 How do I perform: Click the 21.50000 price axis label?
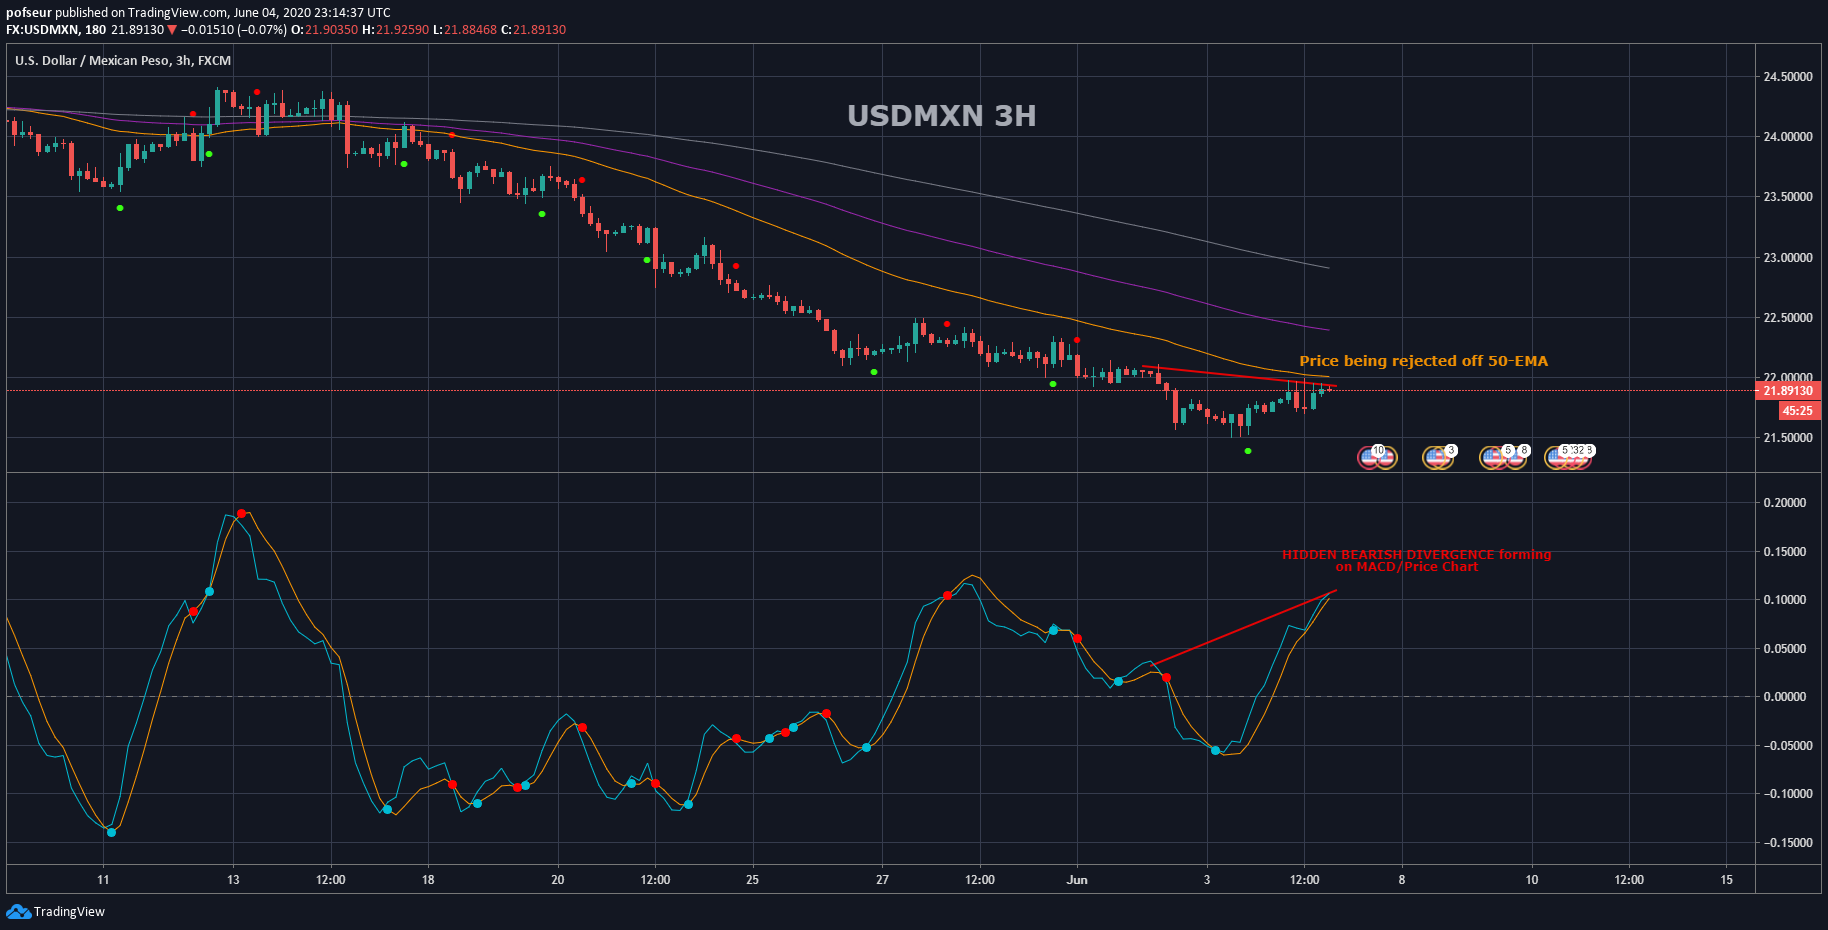click(x=1788, y=438)
